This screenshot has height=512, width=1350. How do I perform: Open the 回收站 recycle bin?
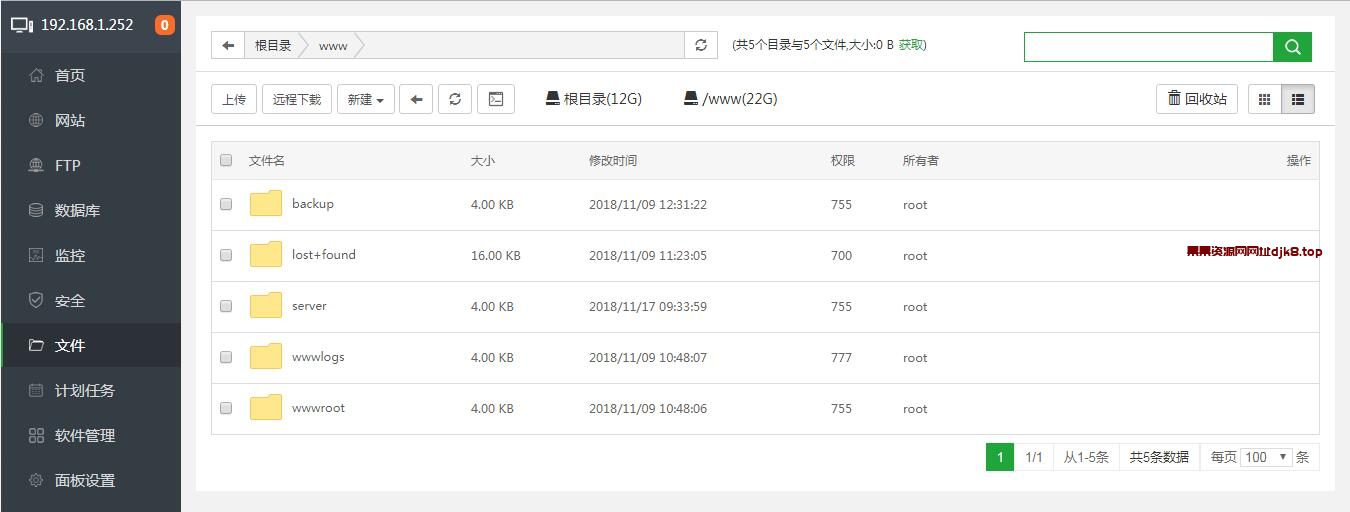tap(1197, 99)
